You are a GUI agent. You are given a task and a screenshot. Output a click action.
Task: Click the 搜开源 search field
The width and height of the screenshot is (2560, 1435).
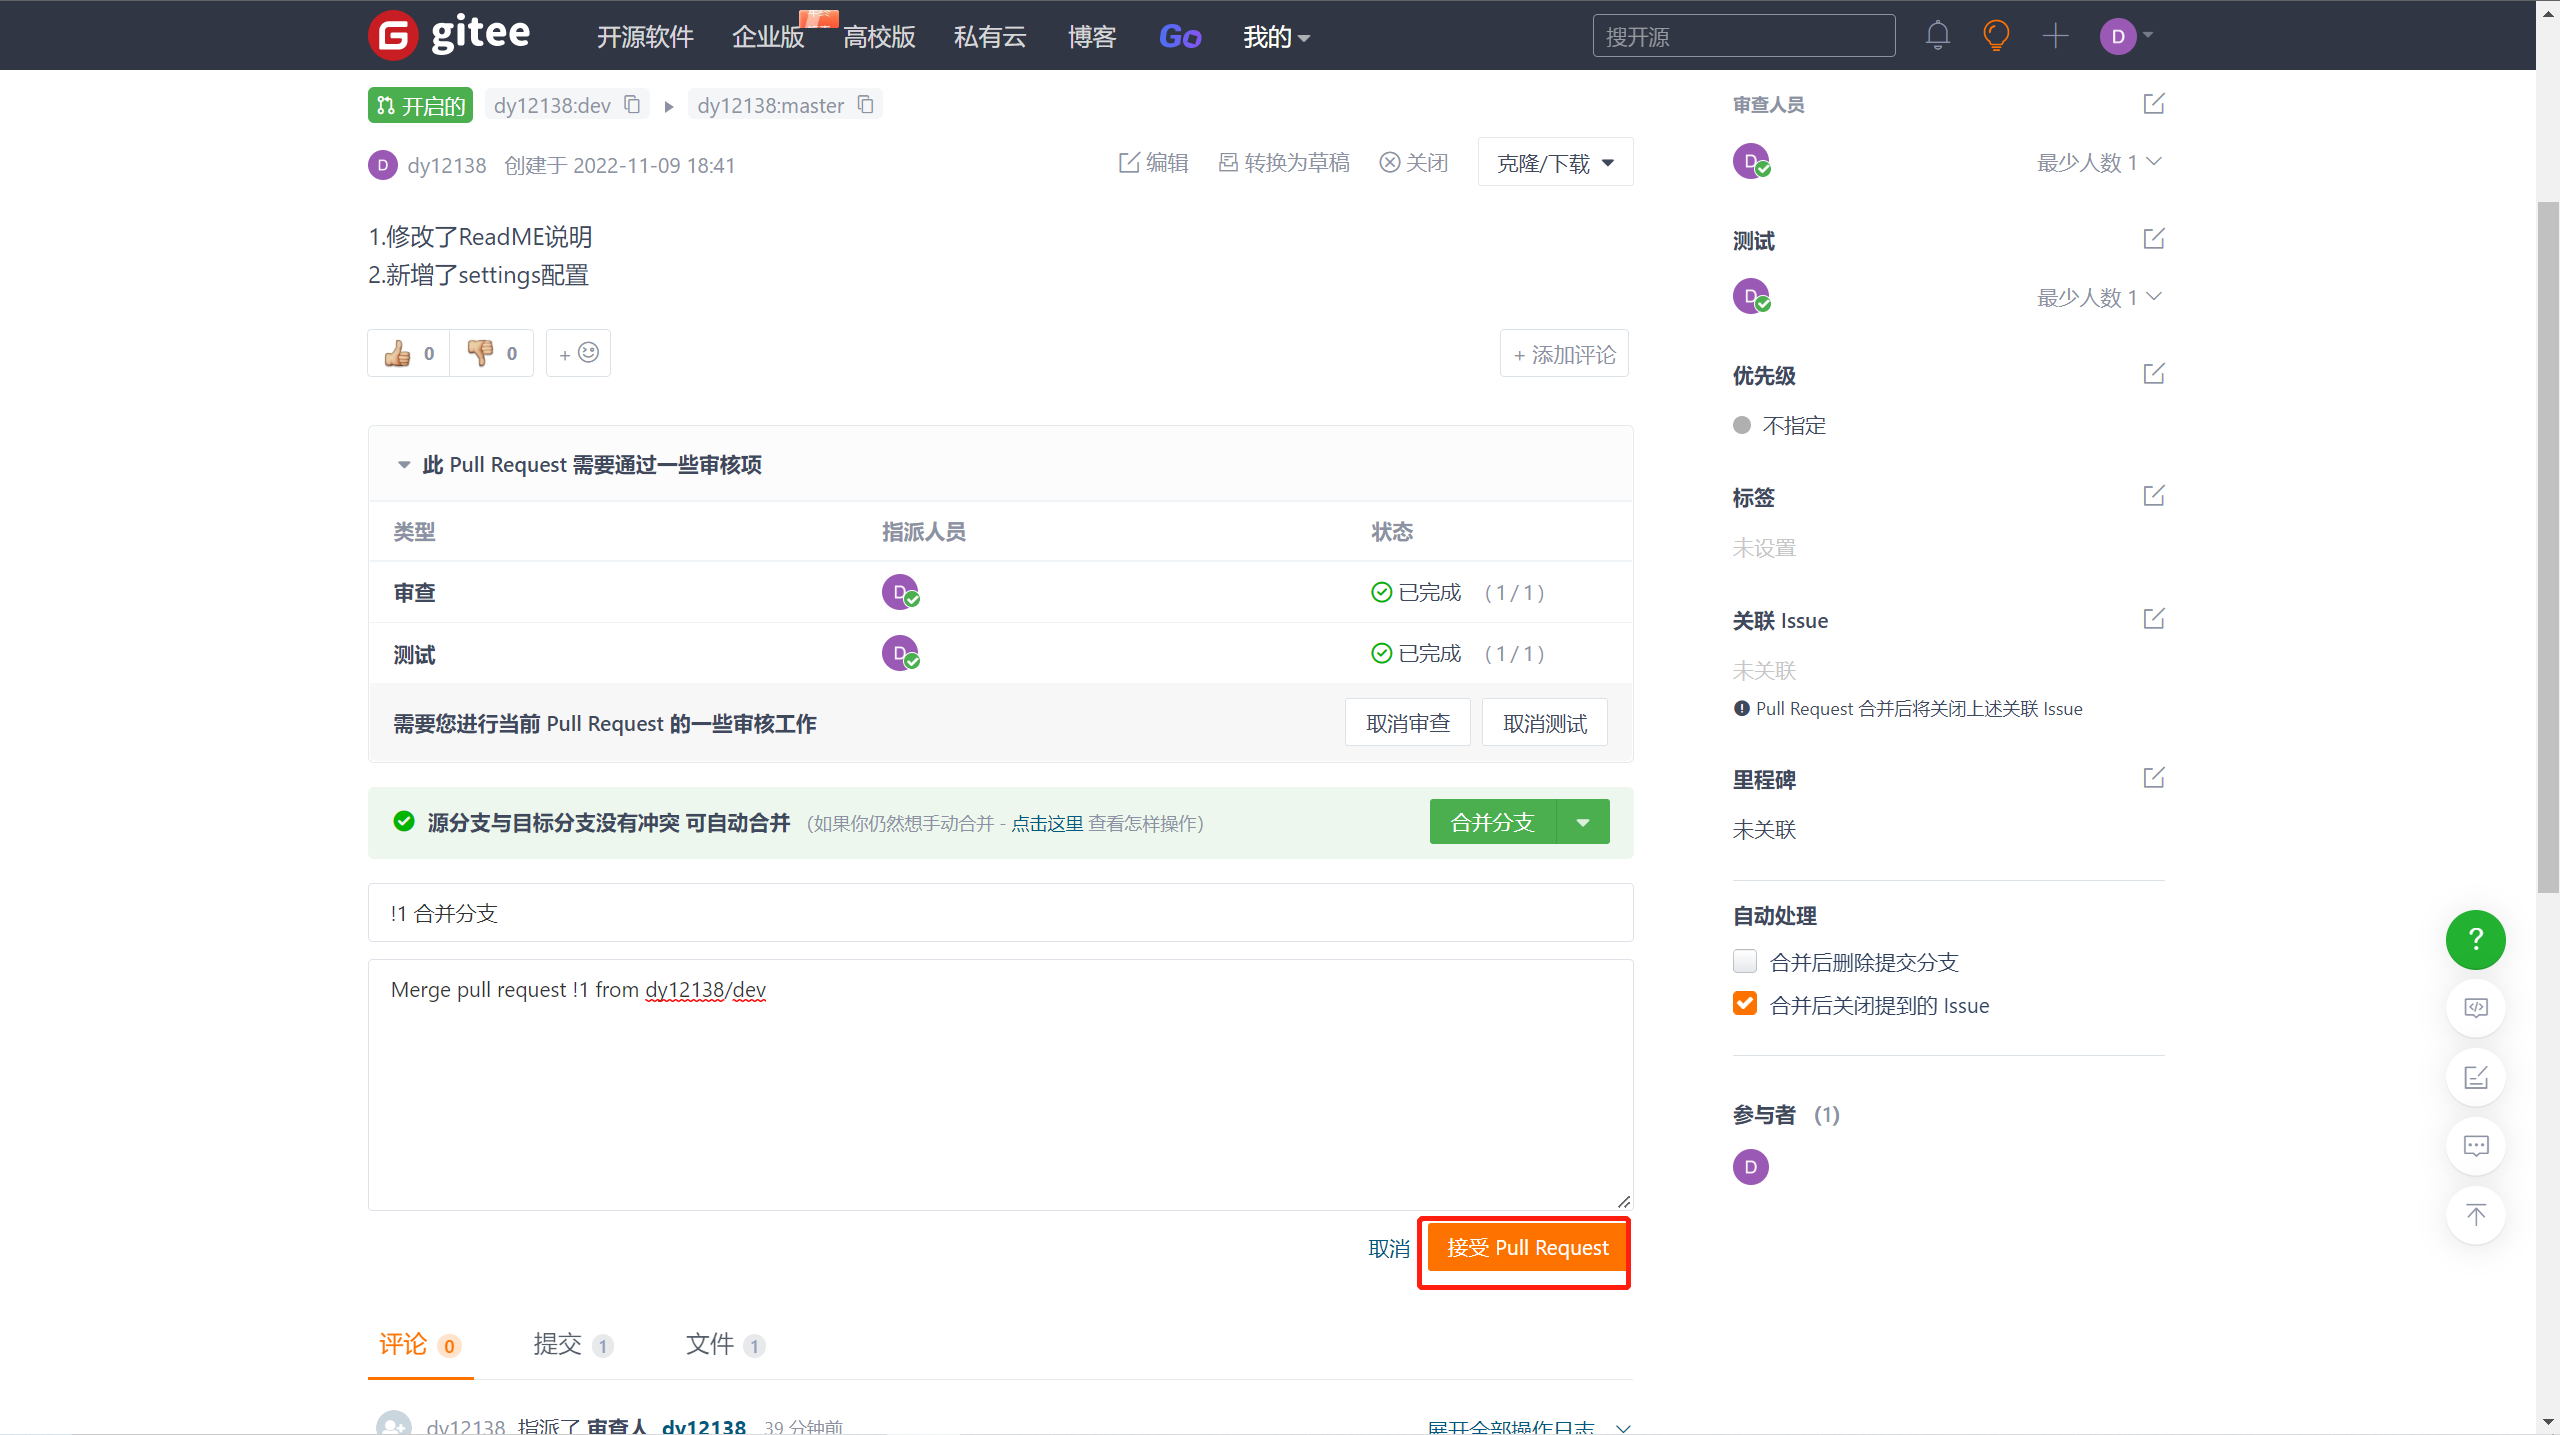pos(1743,37)
